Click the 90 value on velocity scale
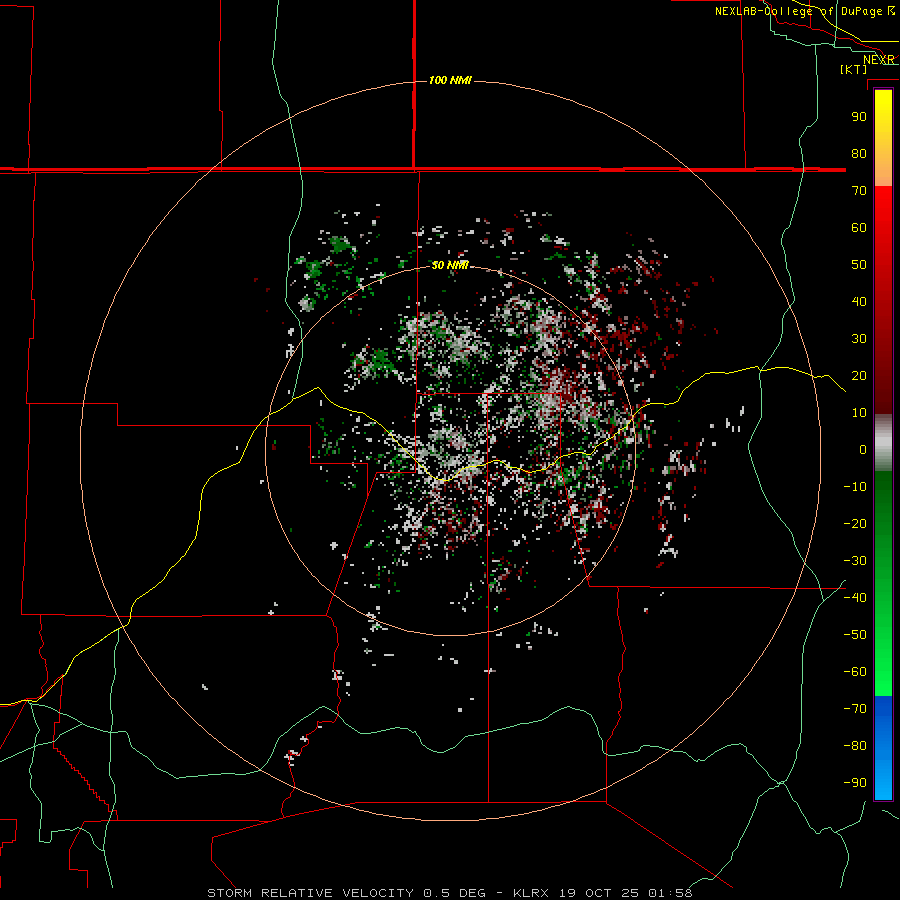The height and width of the screenshot is (900, 900). (859, 117)
